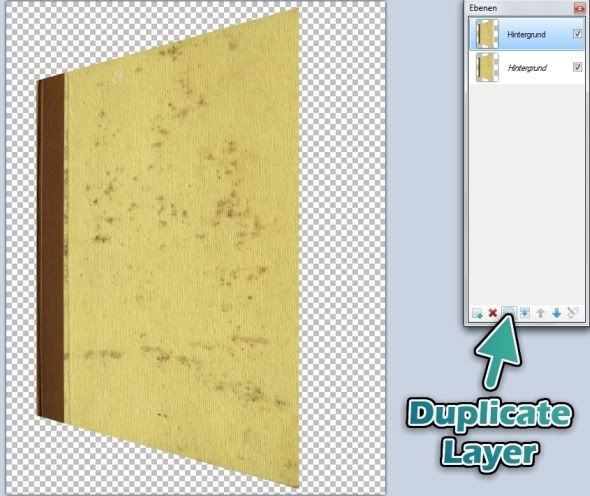This screenshot has height=496, width=590.
Task: Delete the selected layer with red X
Action: 493,313
